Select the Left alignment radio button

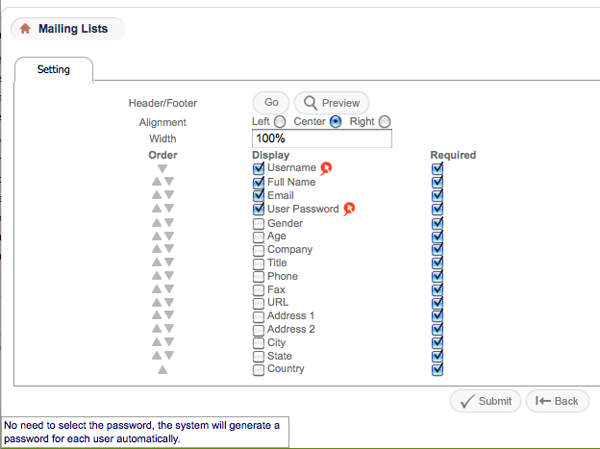[280, 122]
